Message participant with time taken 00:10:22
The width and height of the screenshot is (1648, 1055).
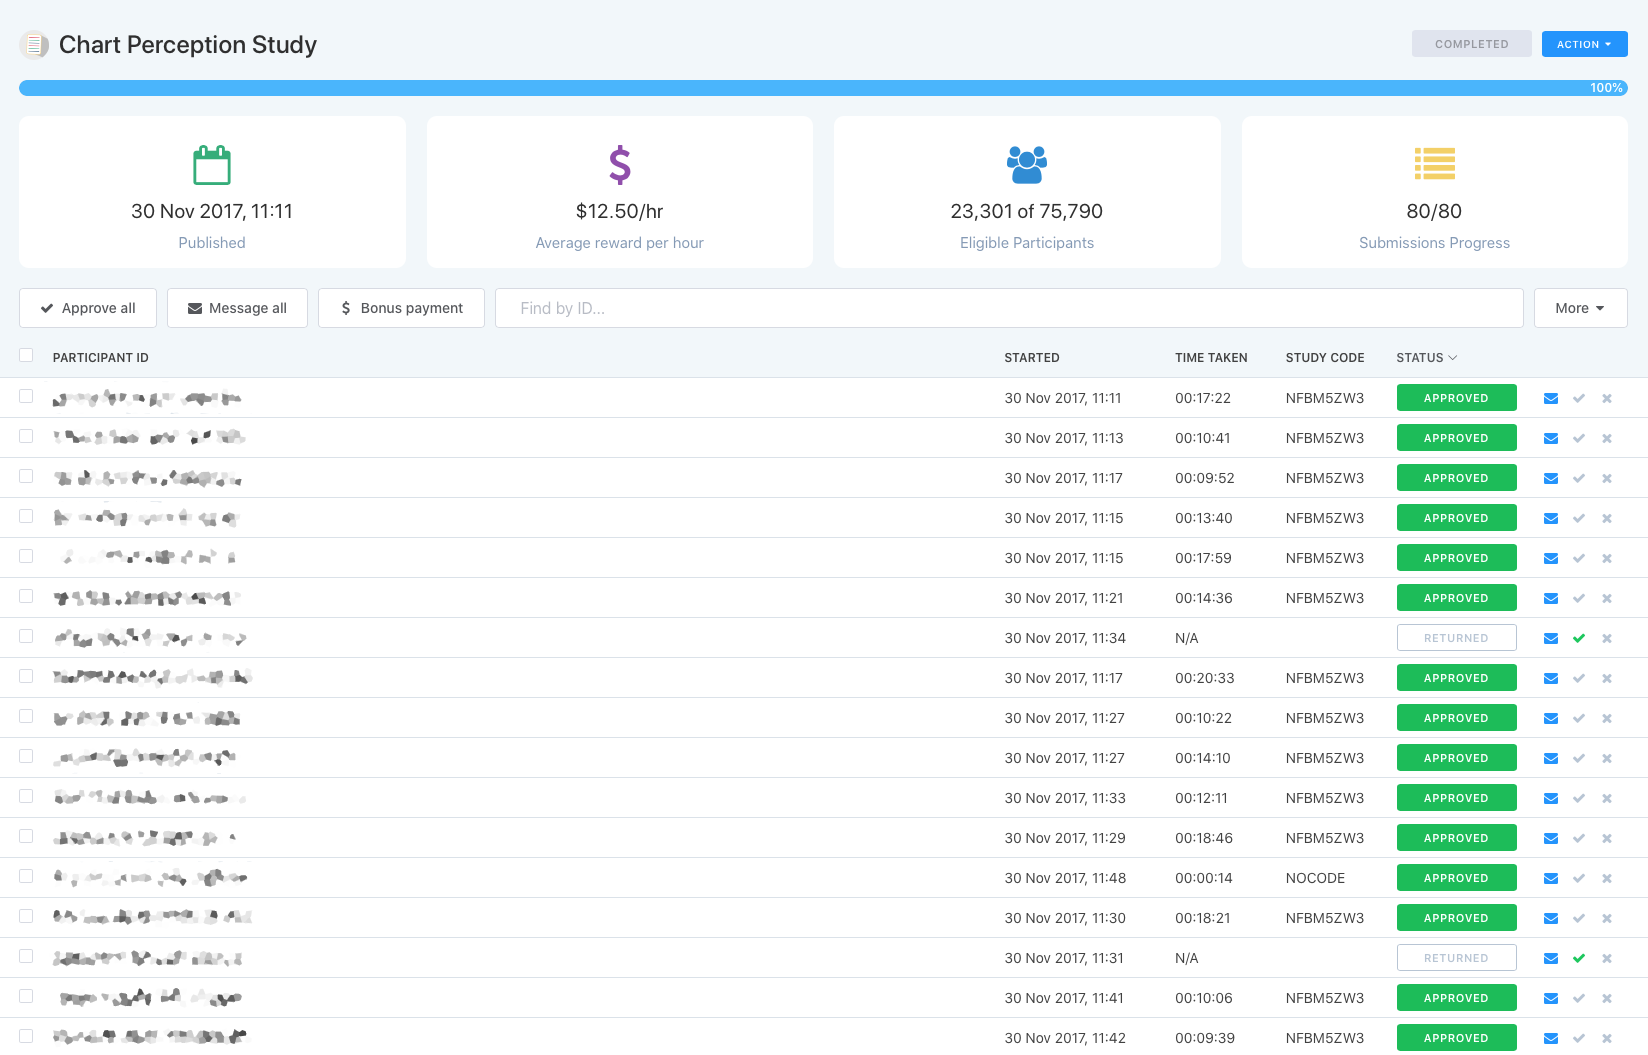[1551, 718]
